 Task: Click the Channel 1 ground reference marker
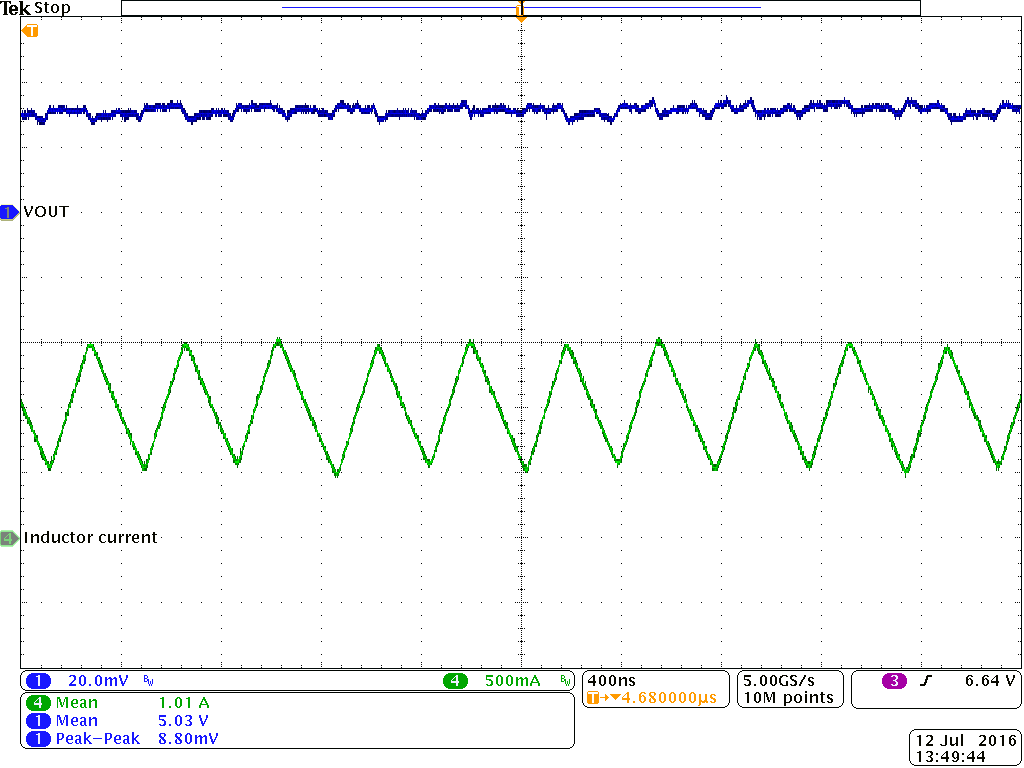coord(8,212)
